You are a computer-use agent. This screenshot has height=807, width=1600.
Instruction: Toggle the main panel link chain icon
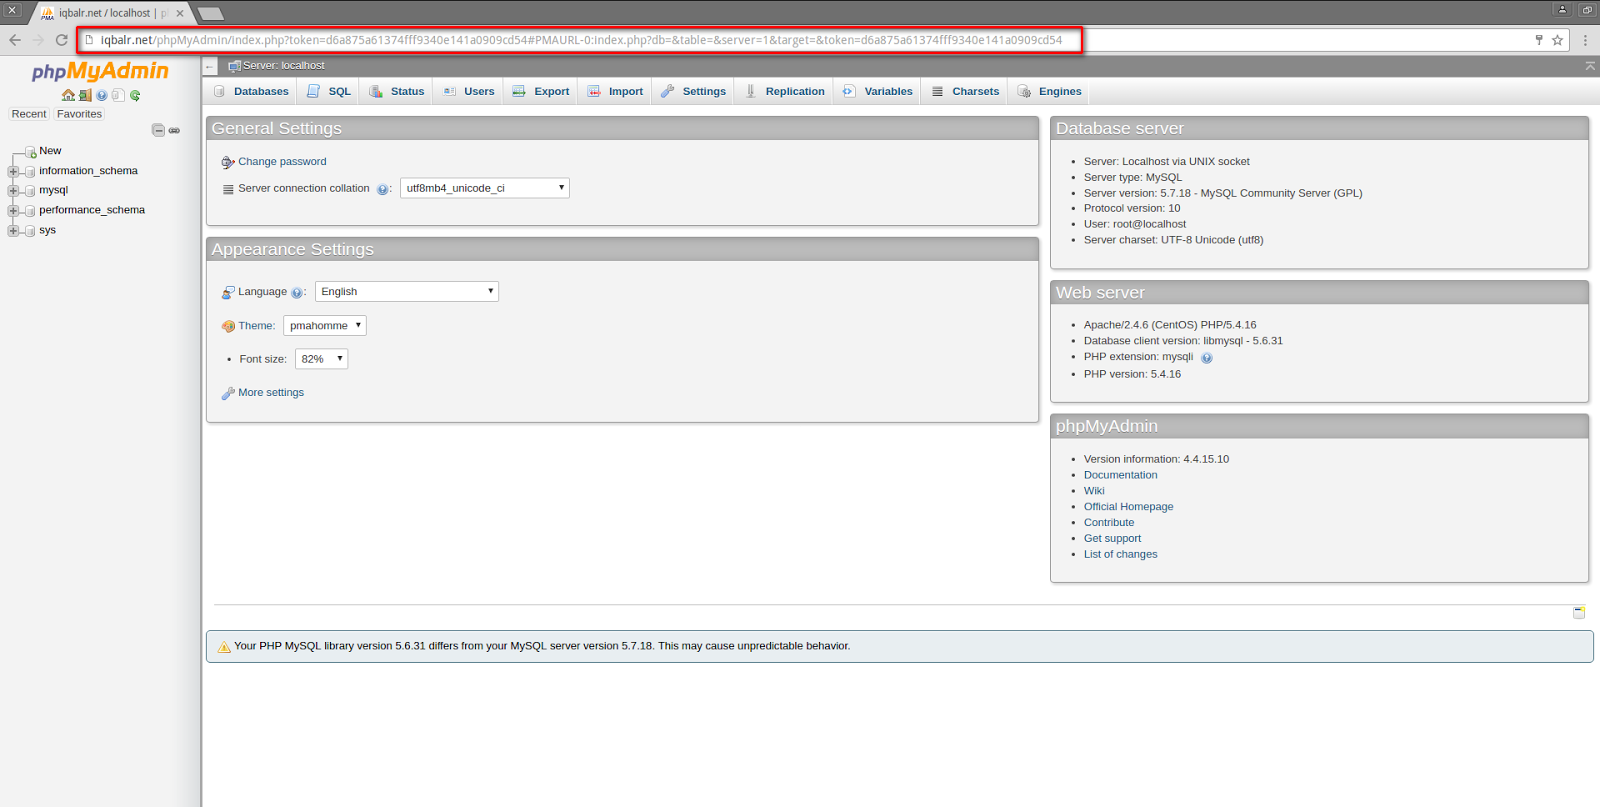tap(174, 130)
